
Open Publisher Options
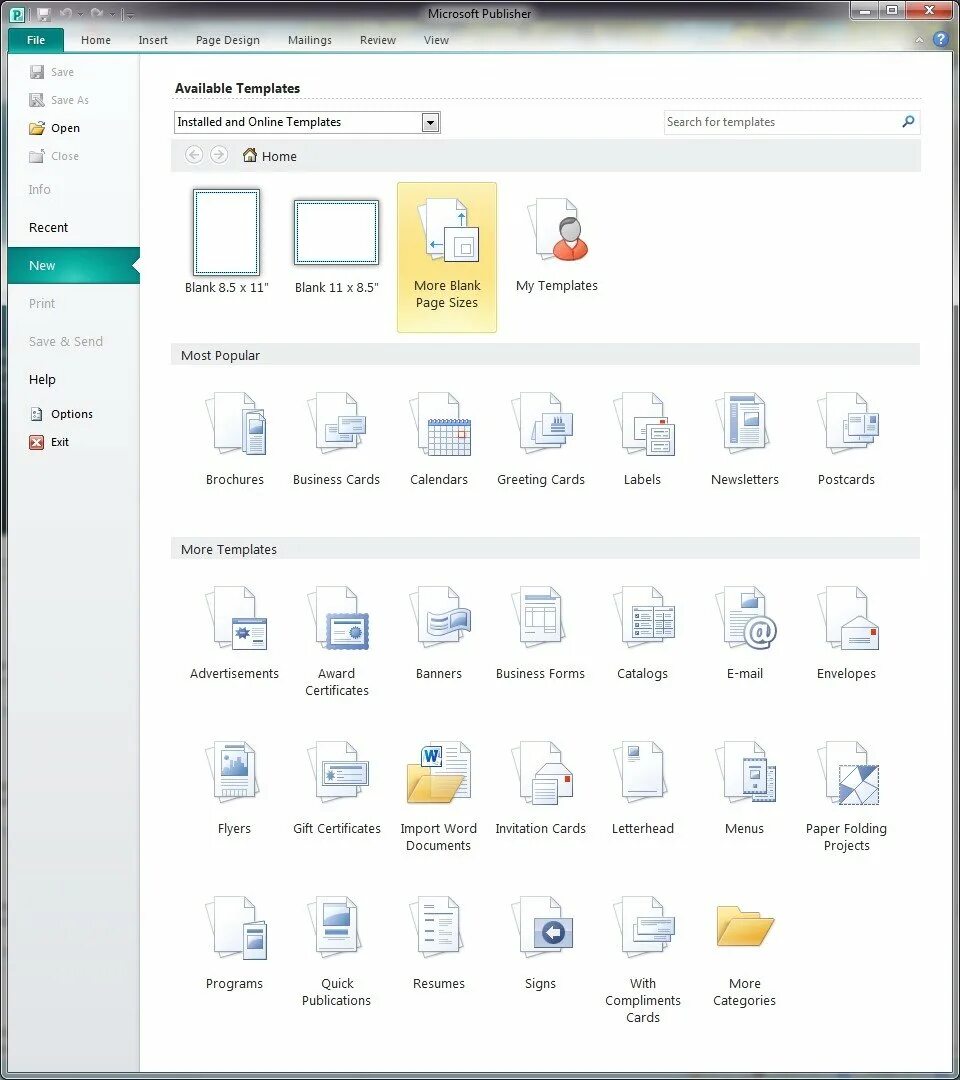[61, 414]
